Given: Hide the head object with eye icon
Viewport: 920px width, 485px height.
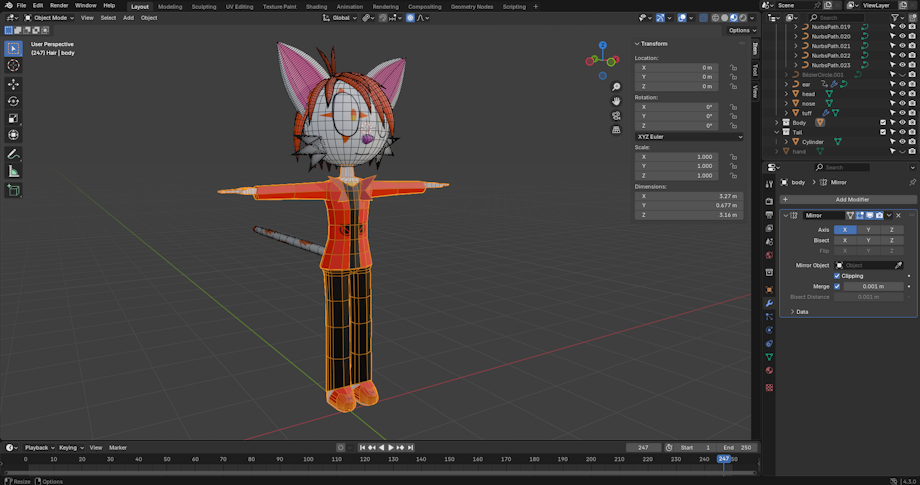Looking at the screenshot, I should tap(902, 94).
